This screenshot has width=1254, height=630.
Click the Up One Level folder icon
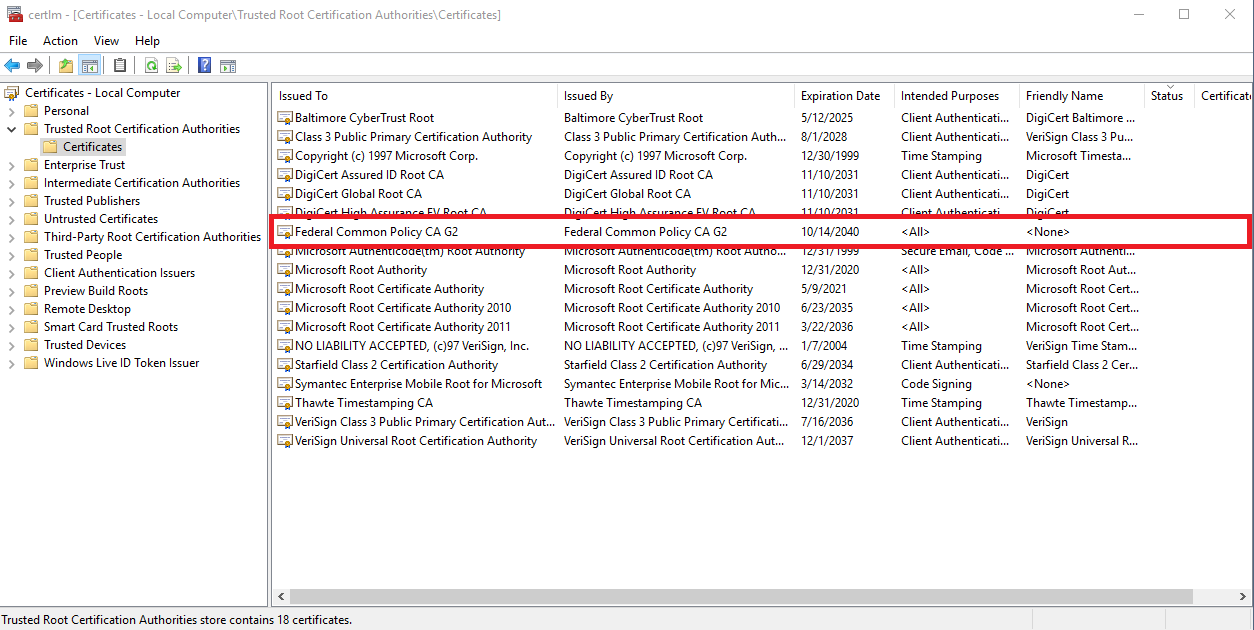tap(66, 66)
